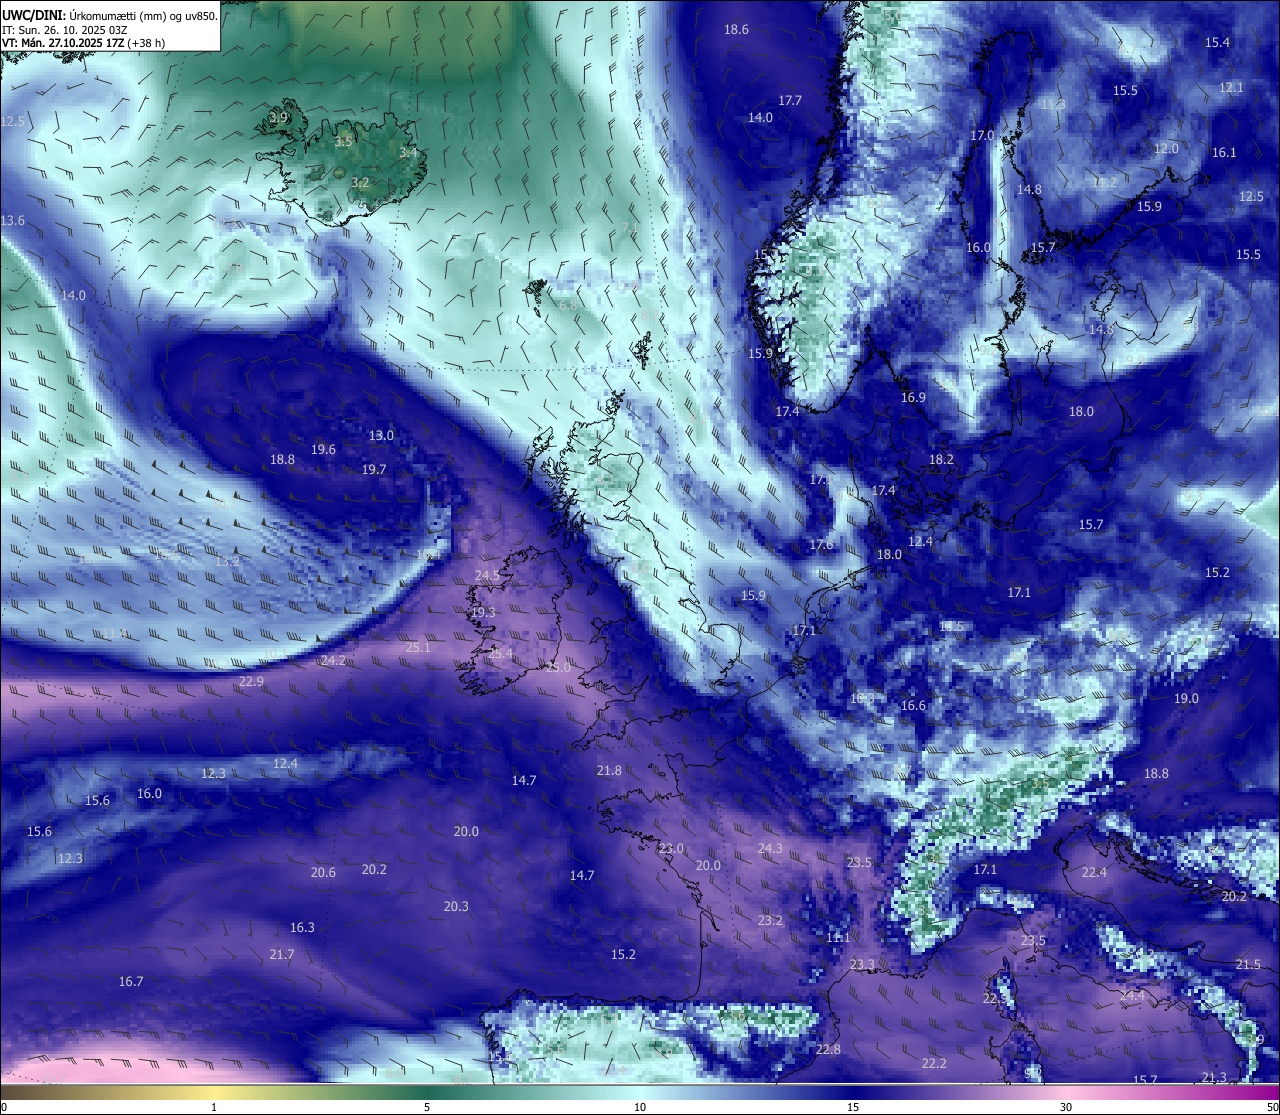This screenshot has height=1115, width=1280.
Task: Click the '12.0' value on the map
Action: [1166, 149]
